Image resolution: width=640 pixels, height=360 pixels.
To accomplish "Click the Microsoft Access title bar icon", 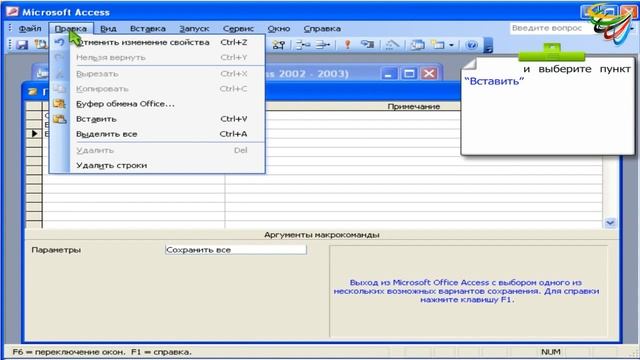I will (12, 11).
